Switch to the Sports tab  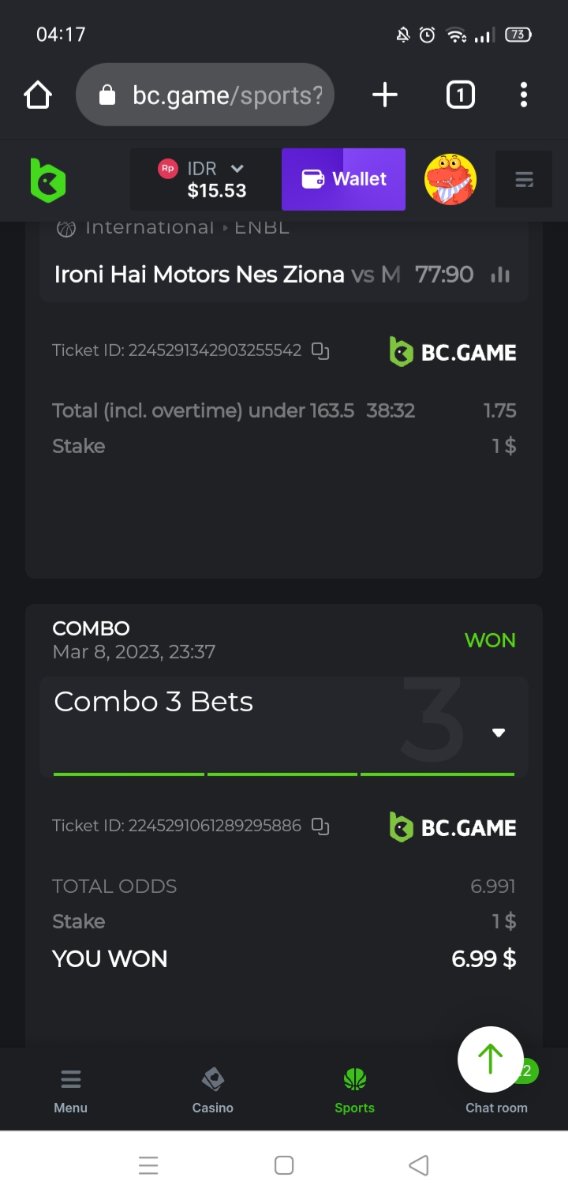click(355, 1091)
